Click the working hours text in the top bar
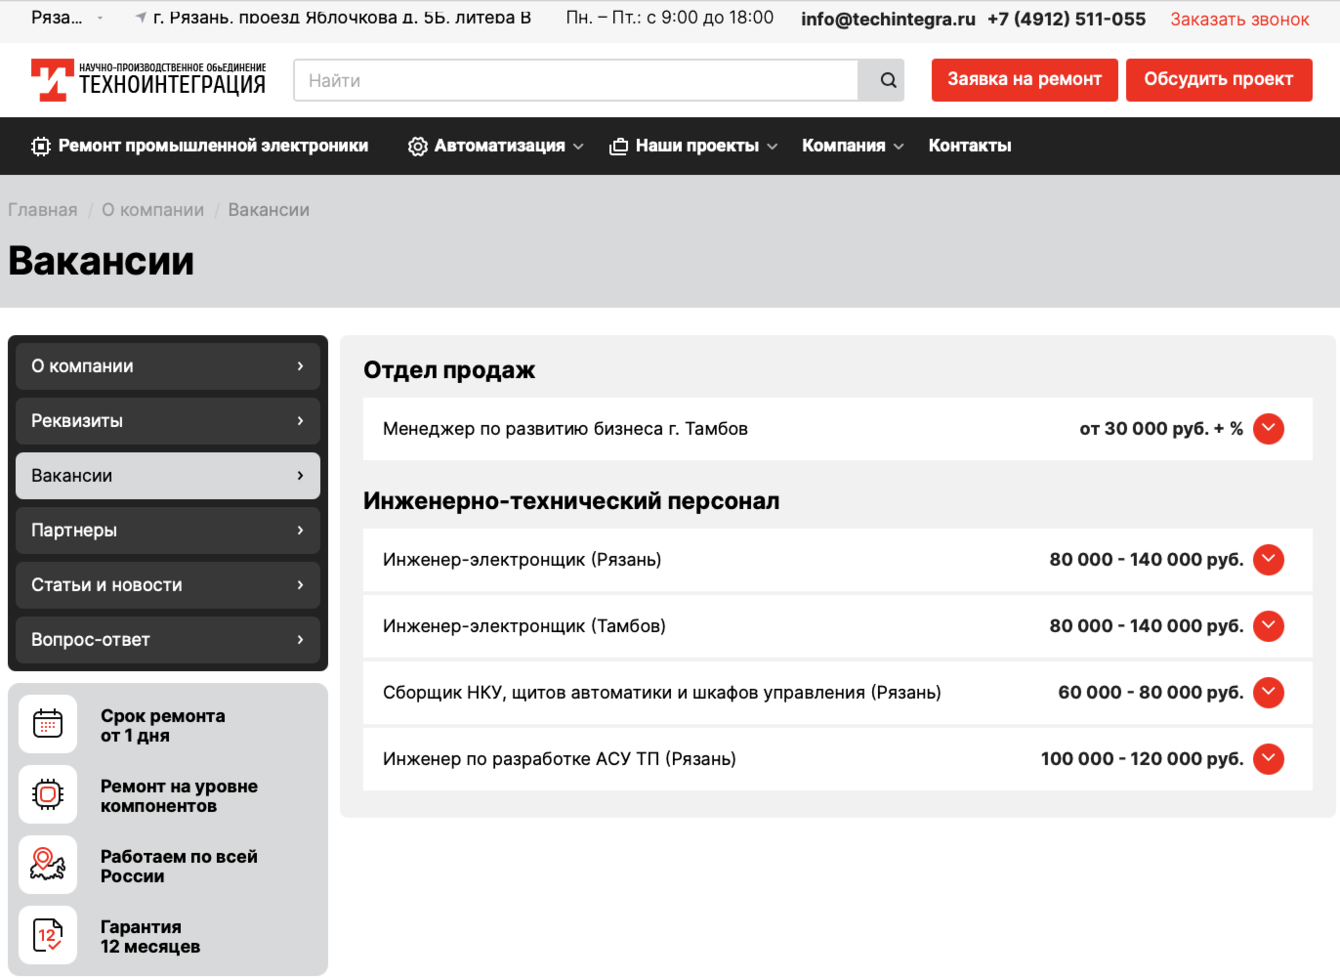The width and height of the screenshot is (1340, 979). [670, 18]
